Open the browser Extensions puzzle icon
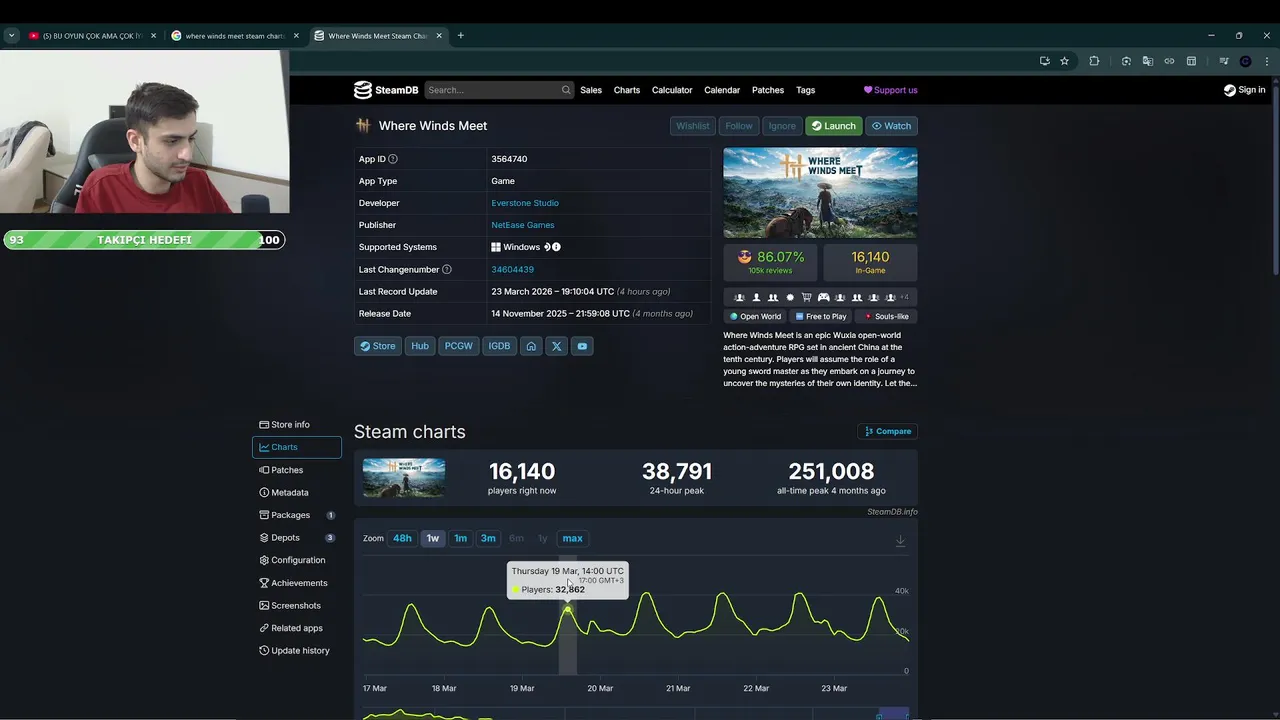Viewport: 1280px width, 720px height. coord(1094,61)
